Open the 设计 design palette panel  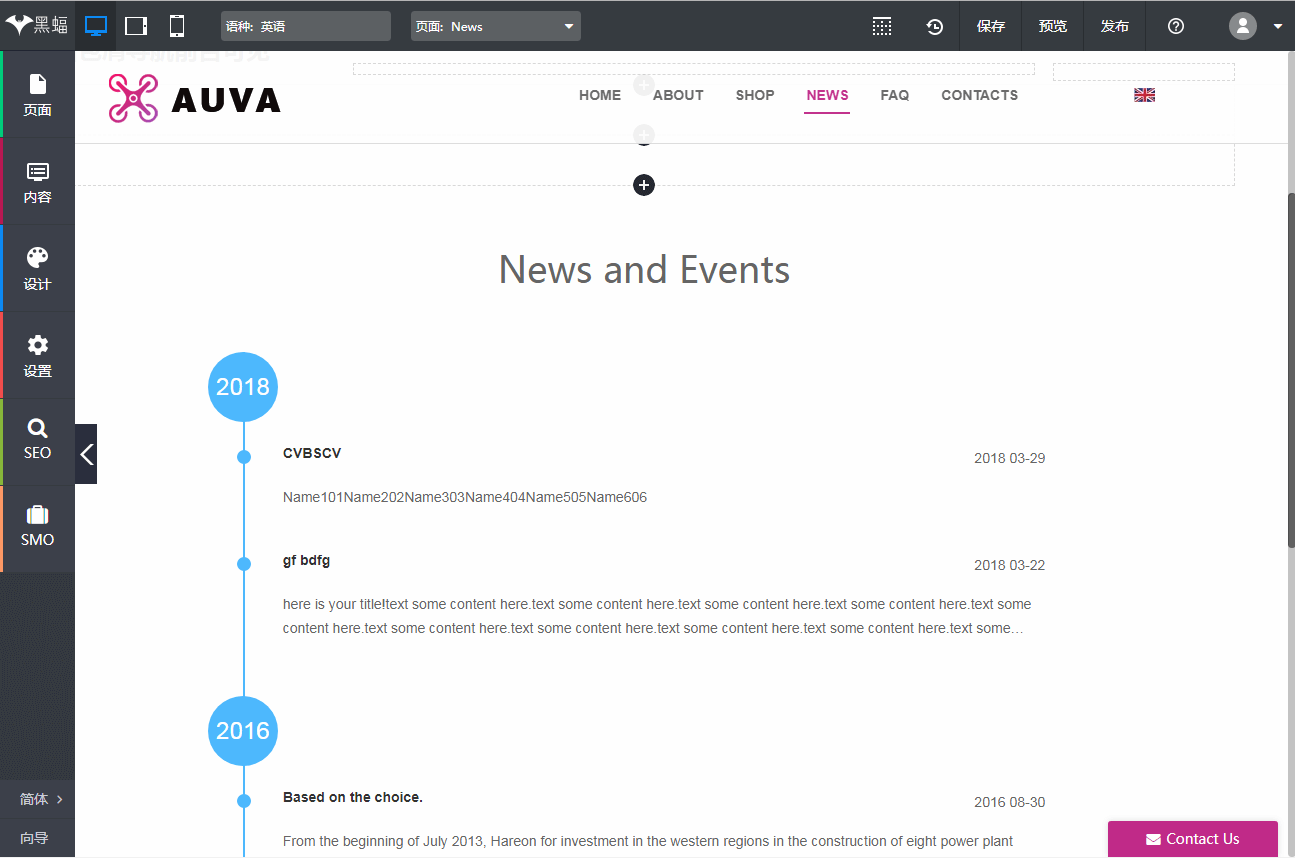38,269
